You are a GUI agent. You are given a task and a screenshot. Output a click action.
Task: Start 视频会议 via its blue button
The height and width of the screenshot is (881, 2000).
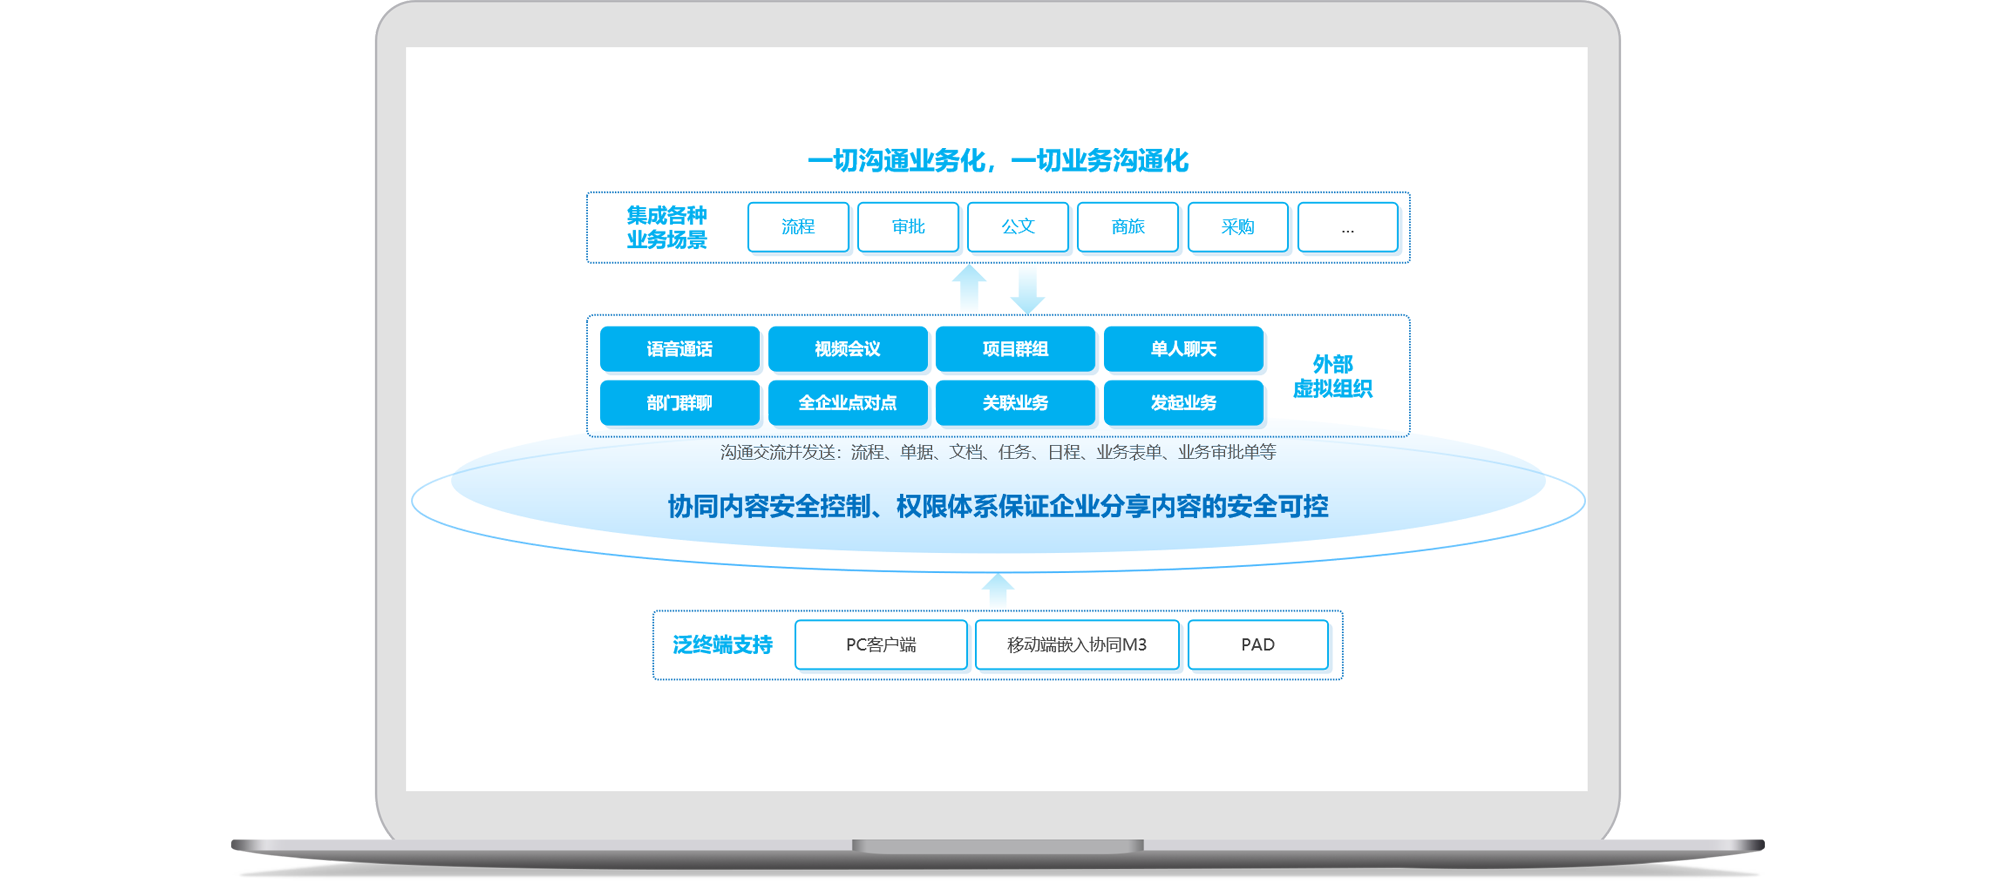click(847, 349)
